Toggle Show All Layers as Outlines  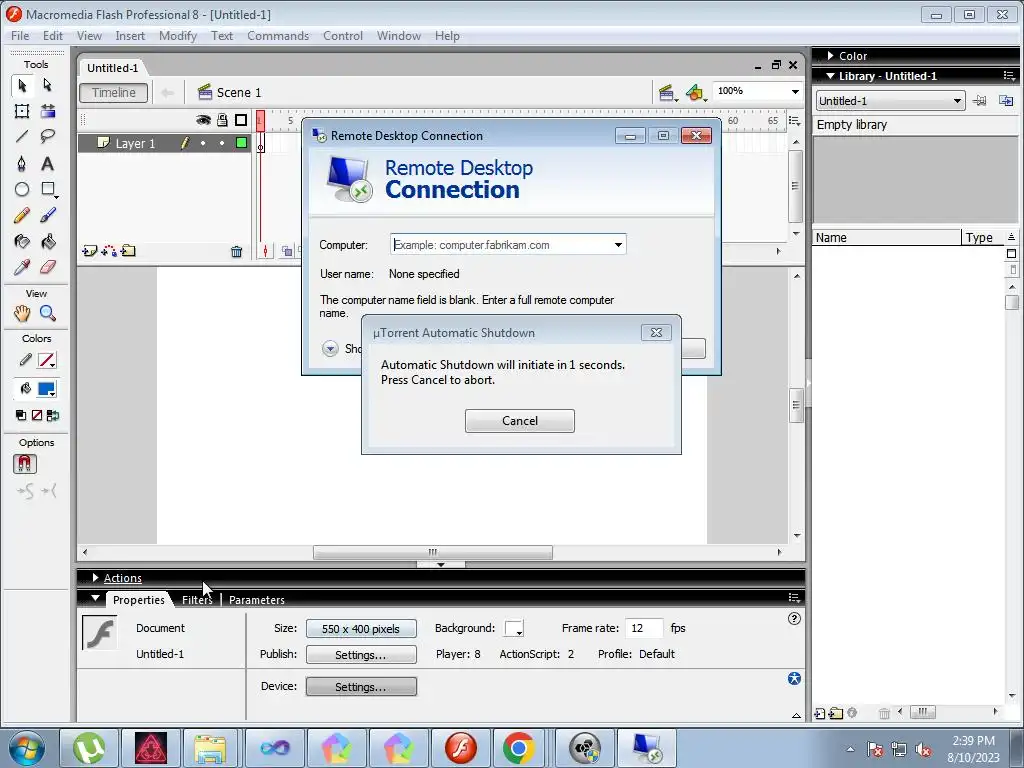(241, 120)
